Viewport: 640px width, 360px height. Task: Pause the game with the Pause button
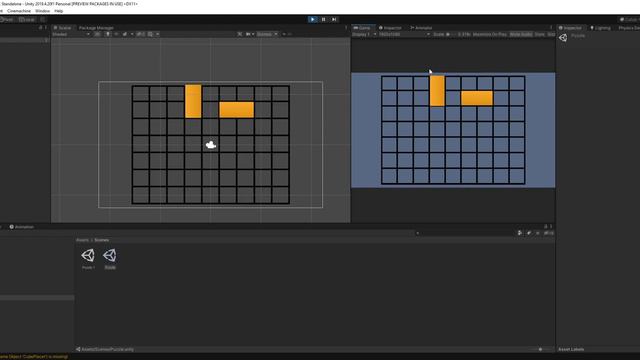(323, 19)
